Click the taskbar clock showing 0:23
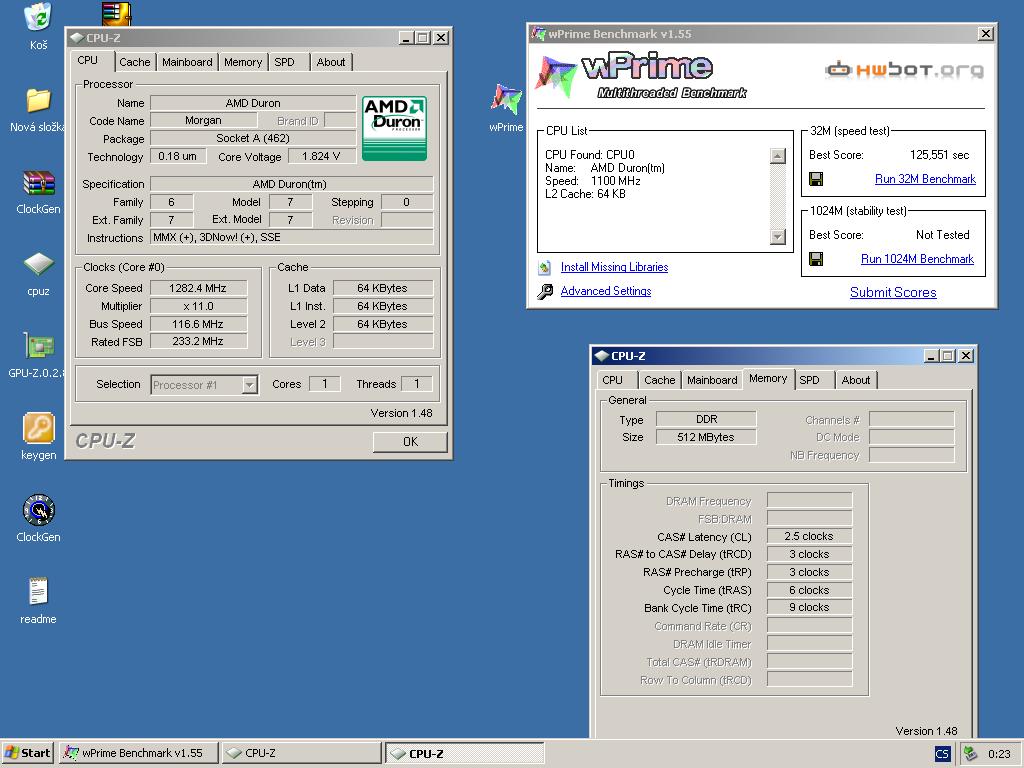 (x=999, y=754)
